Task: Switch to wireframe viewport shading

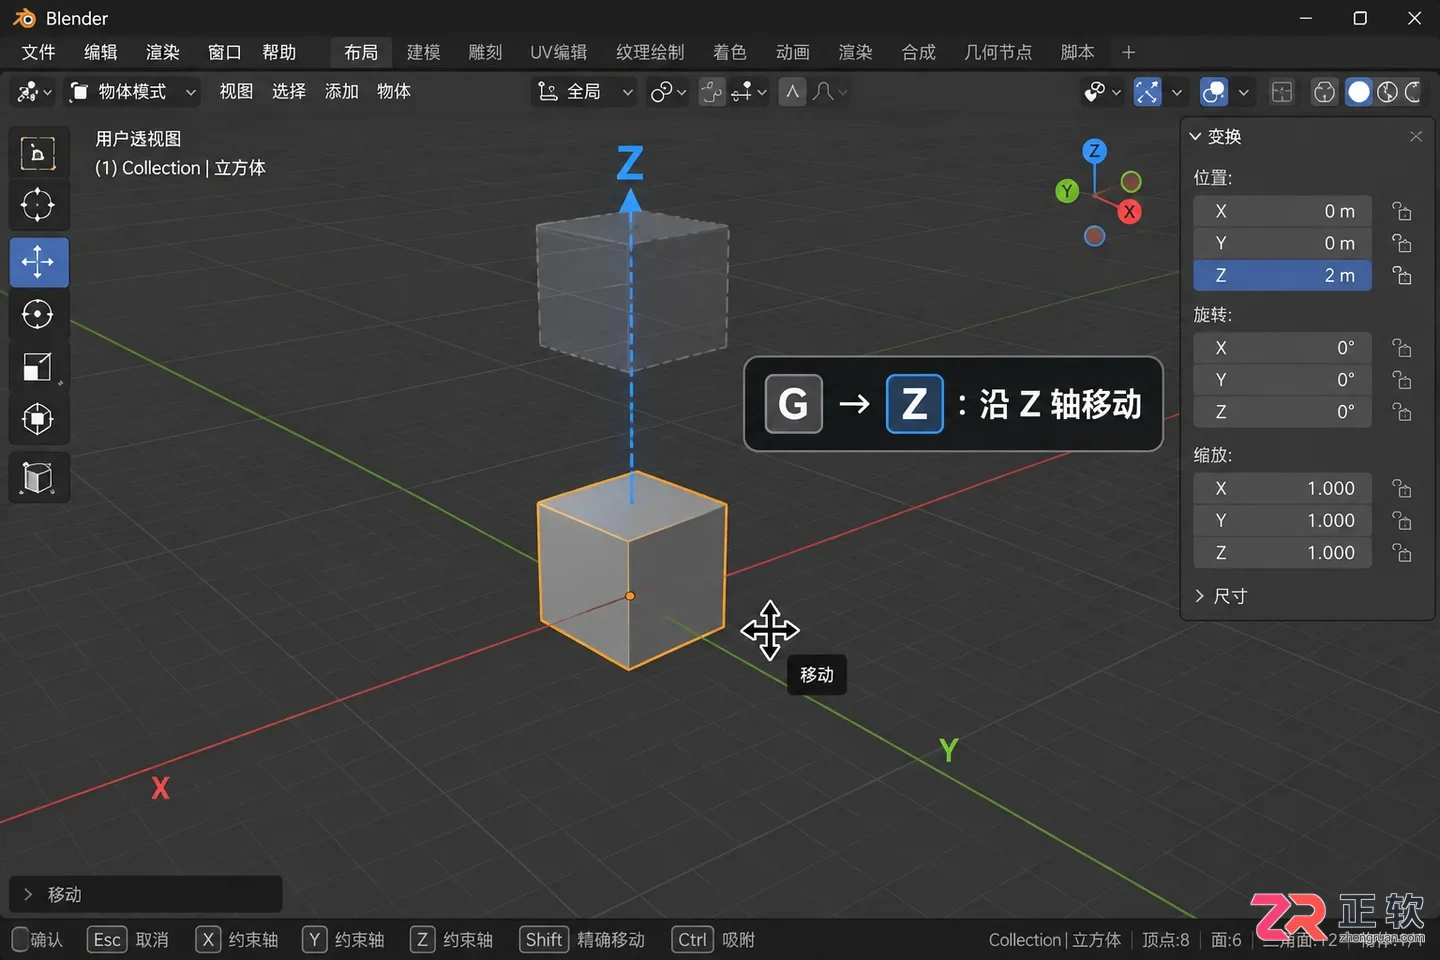Action: [1324, 92]
